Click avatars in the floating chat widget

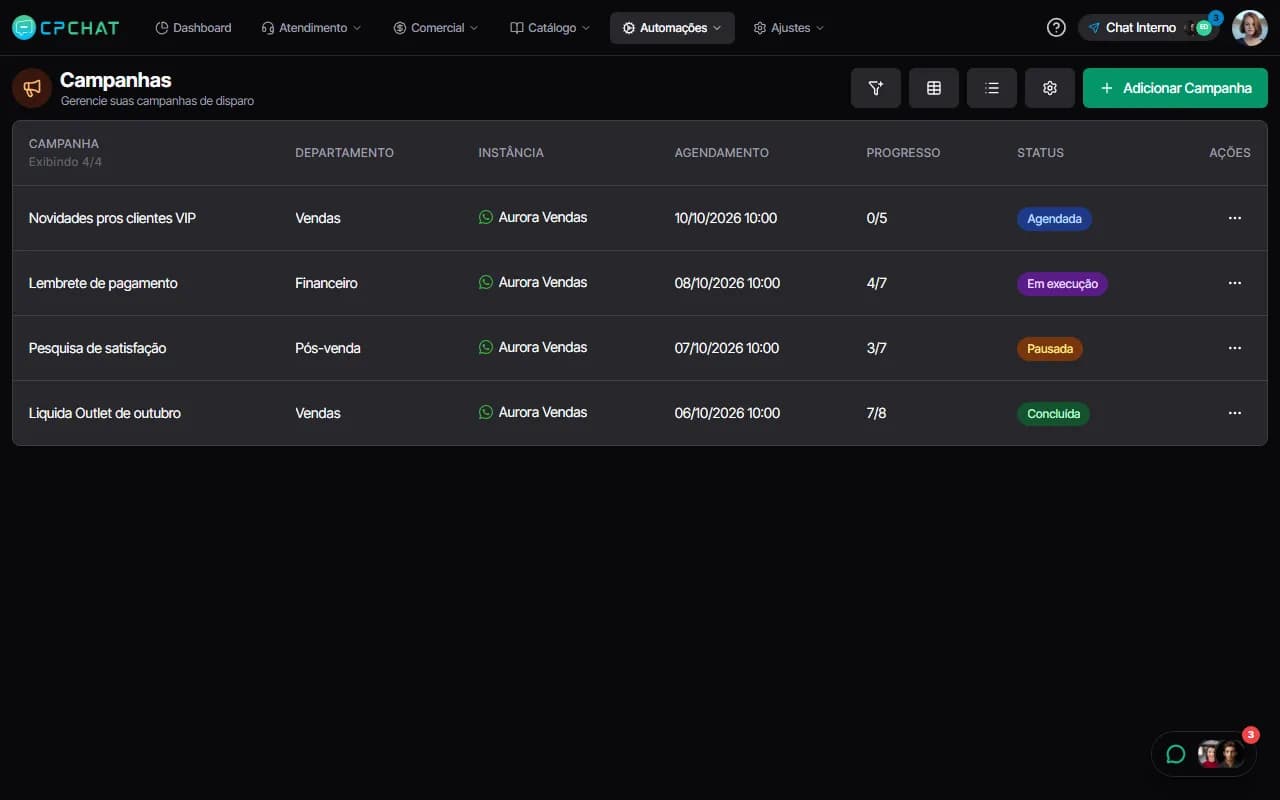point(1220,754)
